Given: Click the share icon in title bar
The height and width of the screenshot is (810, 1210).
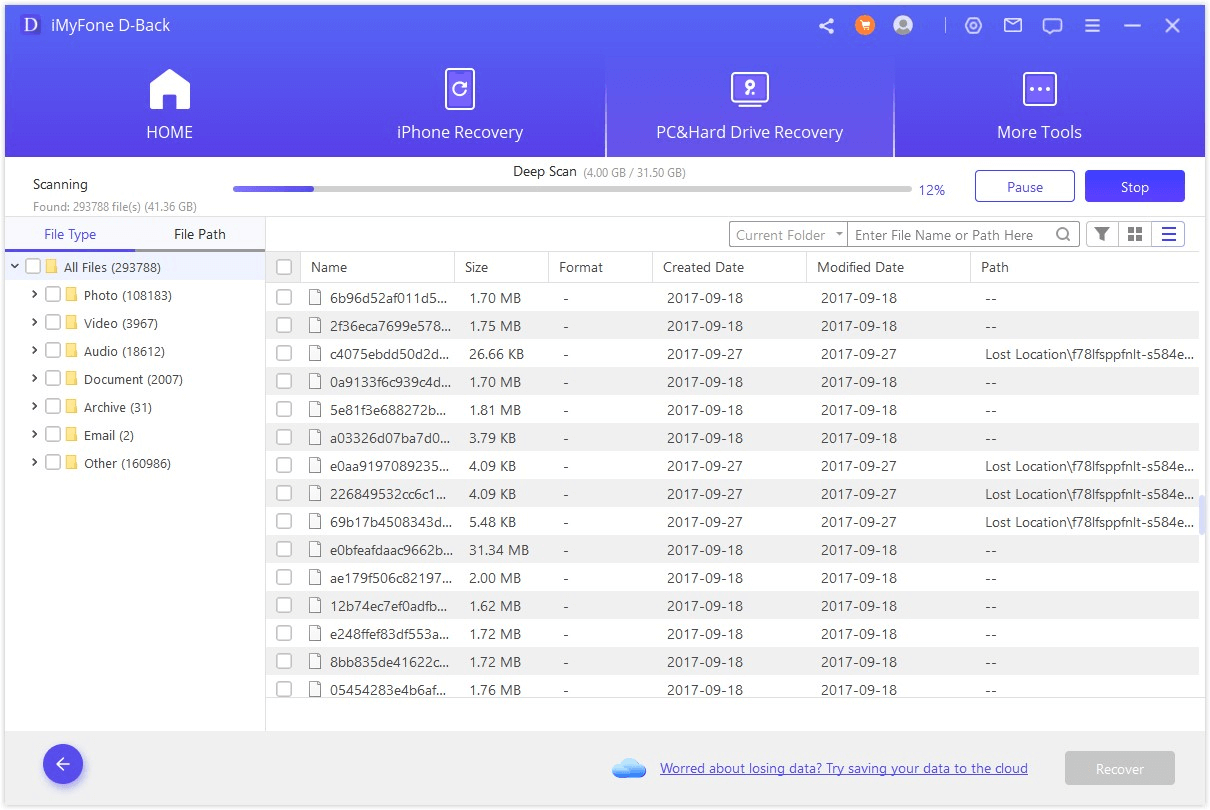Looking at the screenshot, I should click(x=826, y=26).
